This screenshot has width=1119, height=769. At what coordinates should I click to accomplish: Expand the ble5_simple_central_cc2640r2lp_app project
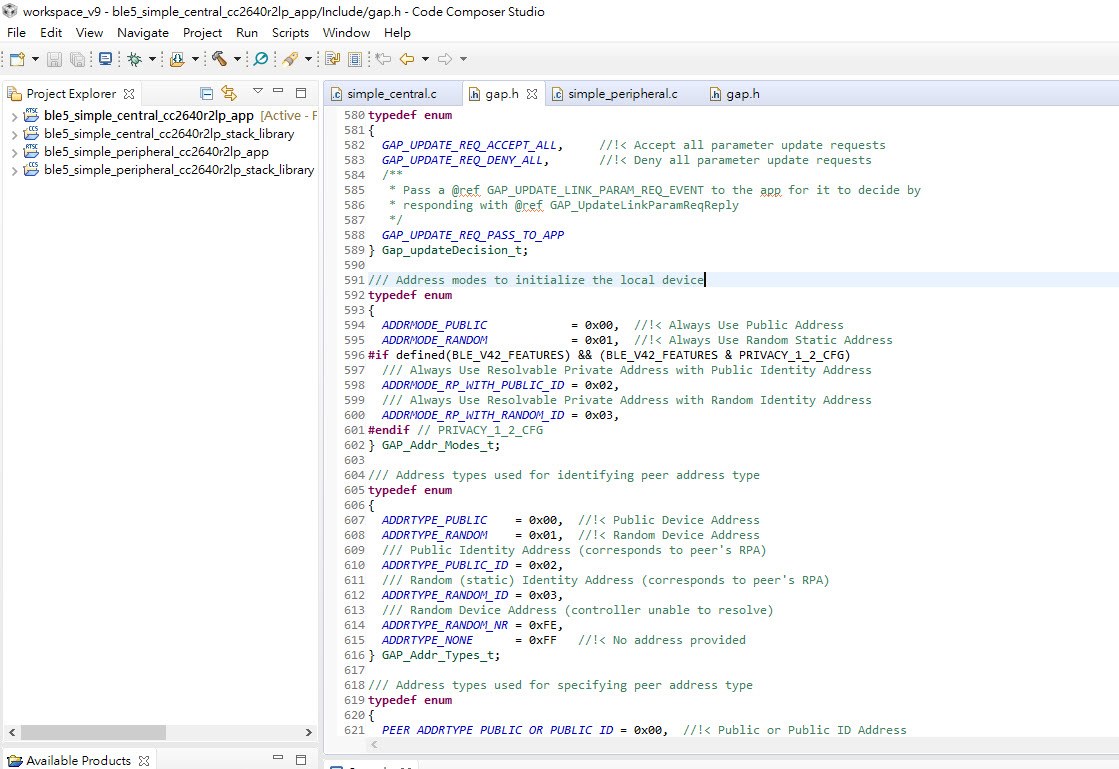[x=13, y=116]
